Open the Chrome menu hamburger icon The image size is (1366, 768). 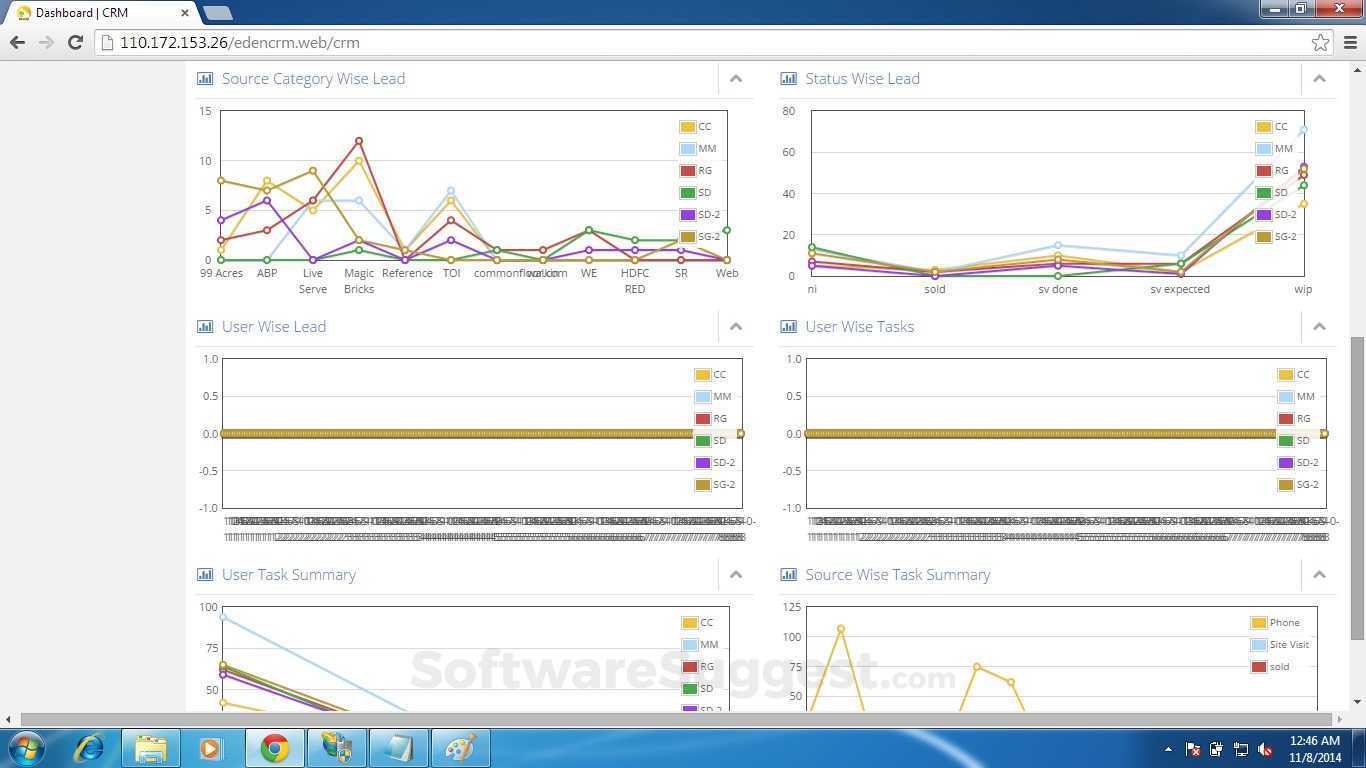(x=1350, y=42)
